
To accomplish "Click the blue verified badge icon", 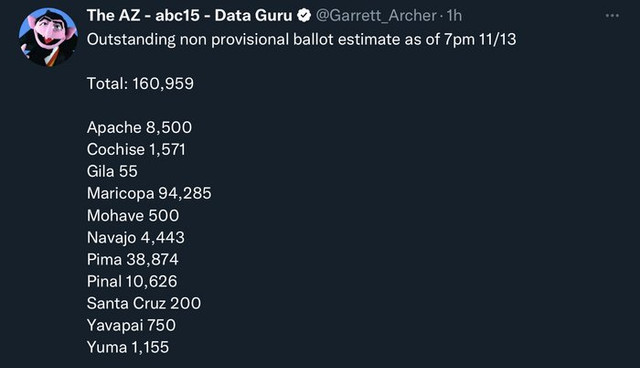I will (304, 16).
